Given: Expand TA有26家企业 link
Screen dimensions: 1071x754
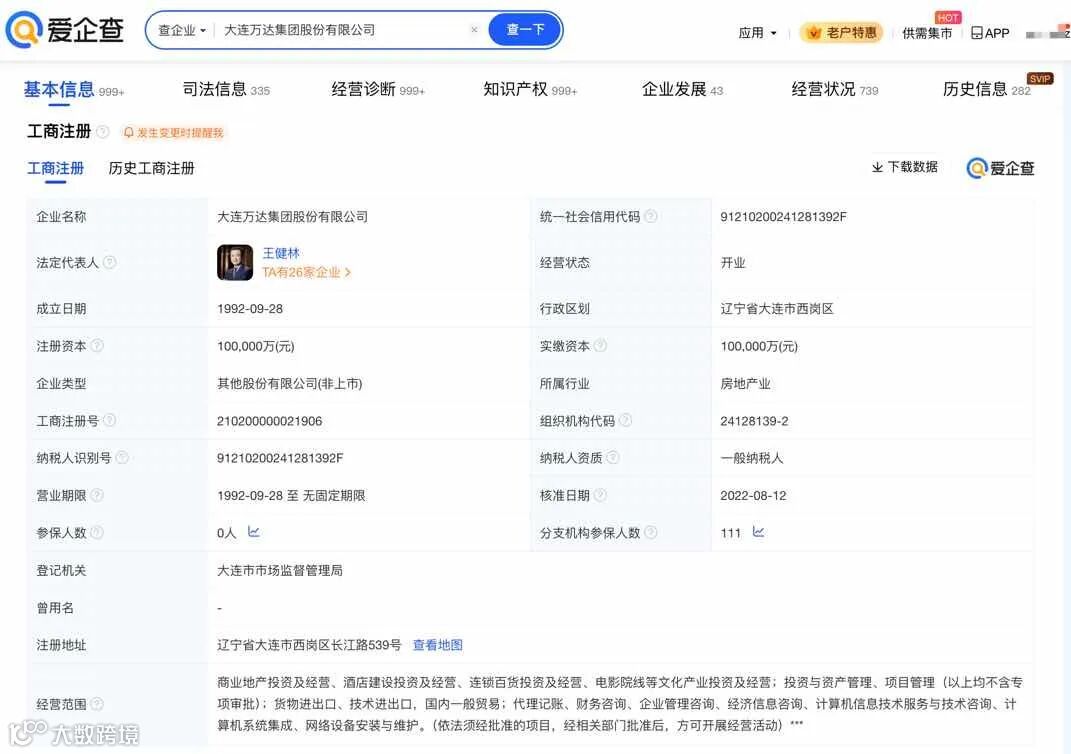Looking at the screenshot, I should (x=307, y=272).
